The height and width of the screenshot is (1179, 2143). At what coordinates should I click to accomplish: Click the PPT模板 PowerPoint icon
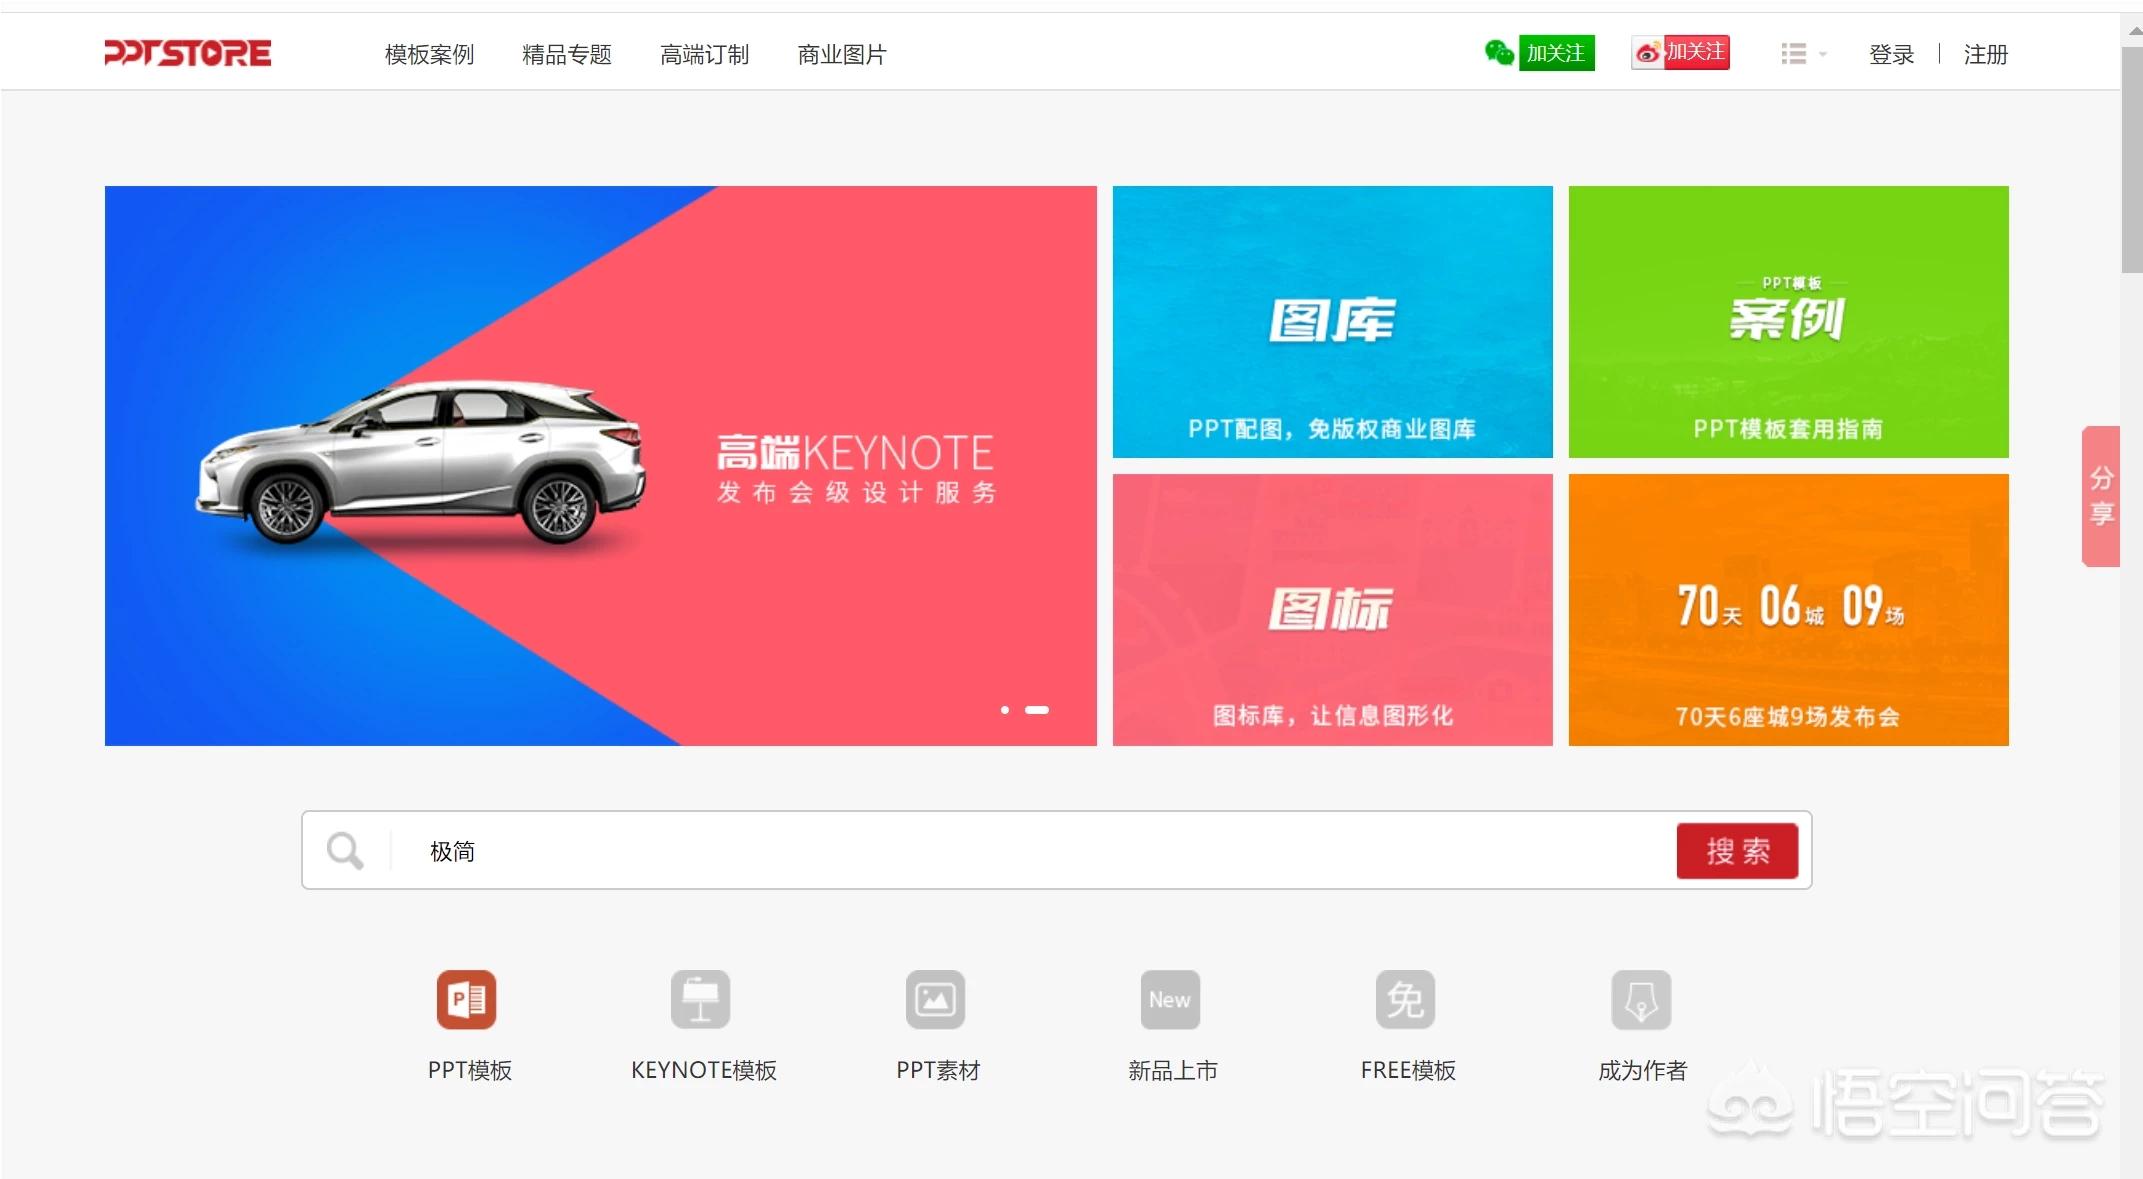(x=466, y=999)
